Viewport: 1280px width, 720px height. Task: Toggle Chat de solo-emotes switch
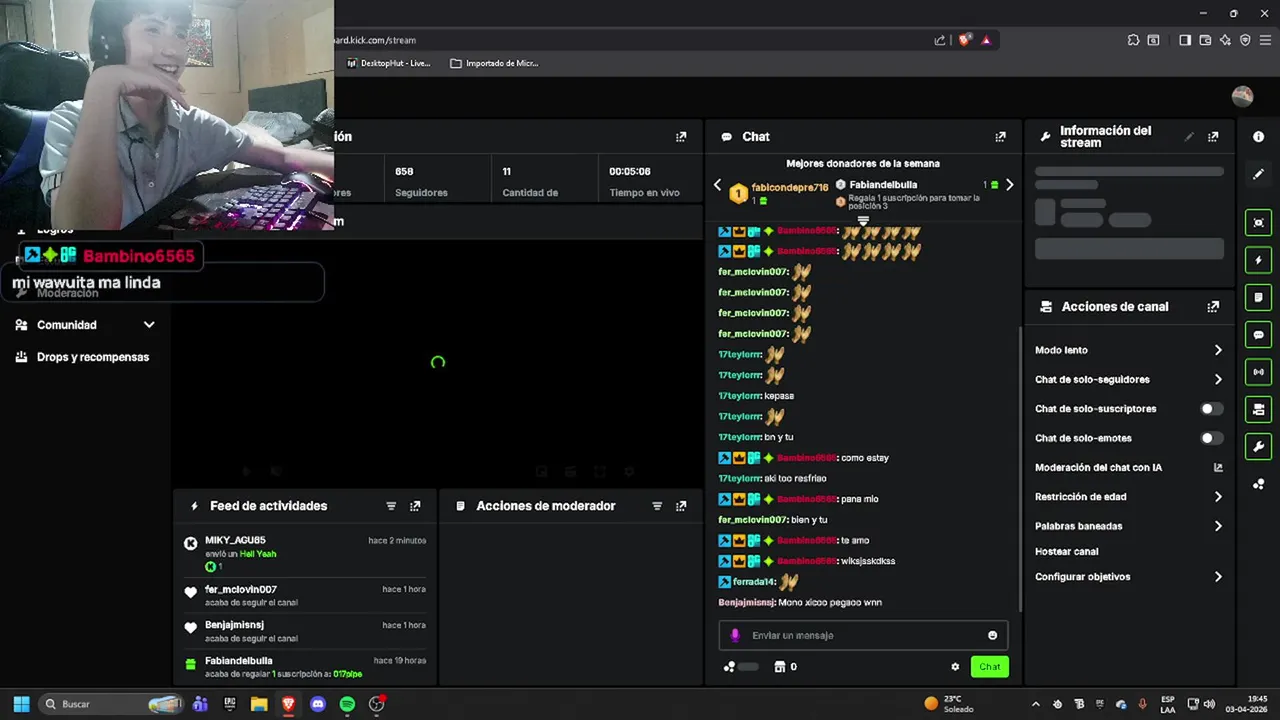pos(1211,438)
